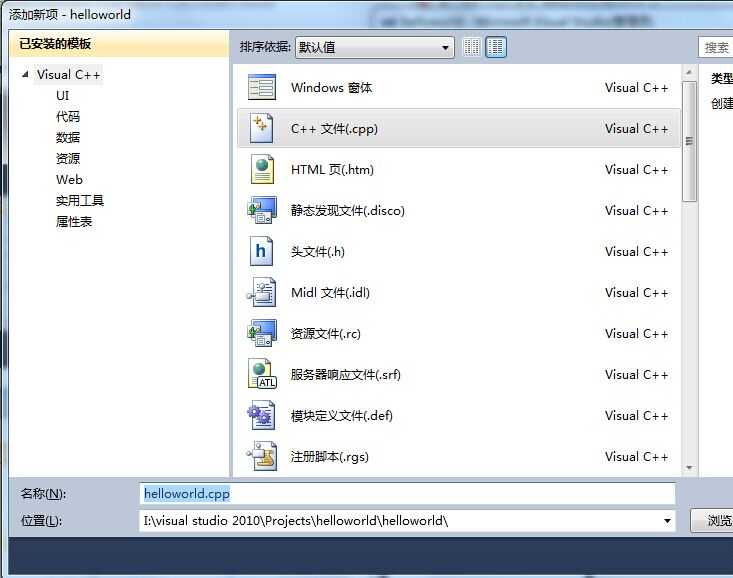
Task: Click 'Windows 窗体' template name
Action: point(331,87)
